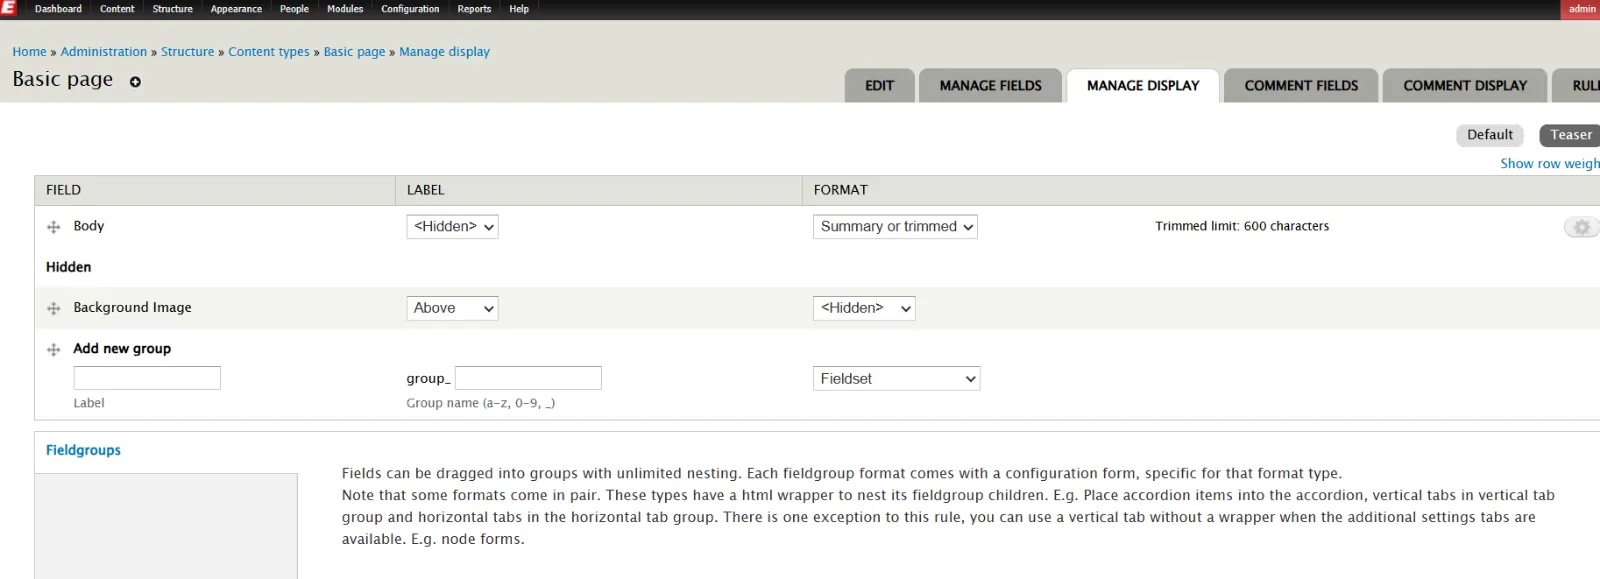Click the new group Label text field

point(147,378)
